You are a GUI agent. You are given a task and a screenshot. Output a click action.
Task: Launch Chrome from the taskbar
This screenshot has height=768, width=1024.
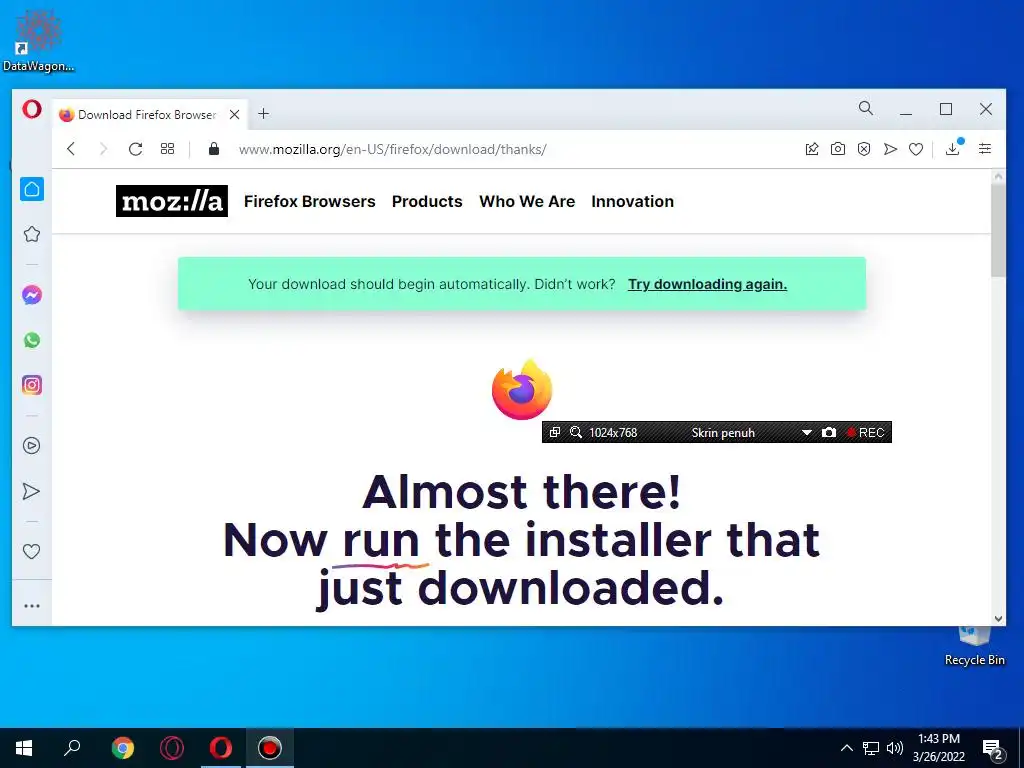(122, 748)
